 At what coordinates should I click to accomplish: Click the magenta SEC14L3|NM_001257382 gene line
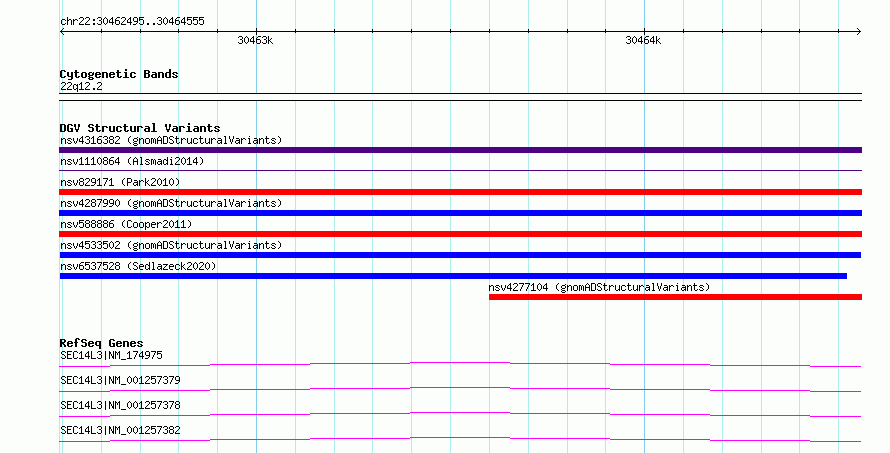click(460, 439)
